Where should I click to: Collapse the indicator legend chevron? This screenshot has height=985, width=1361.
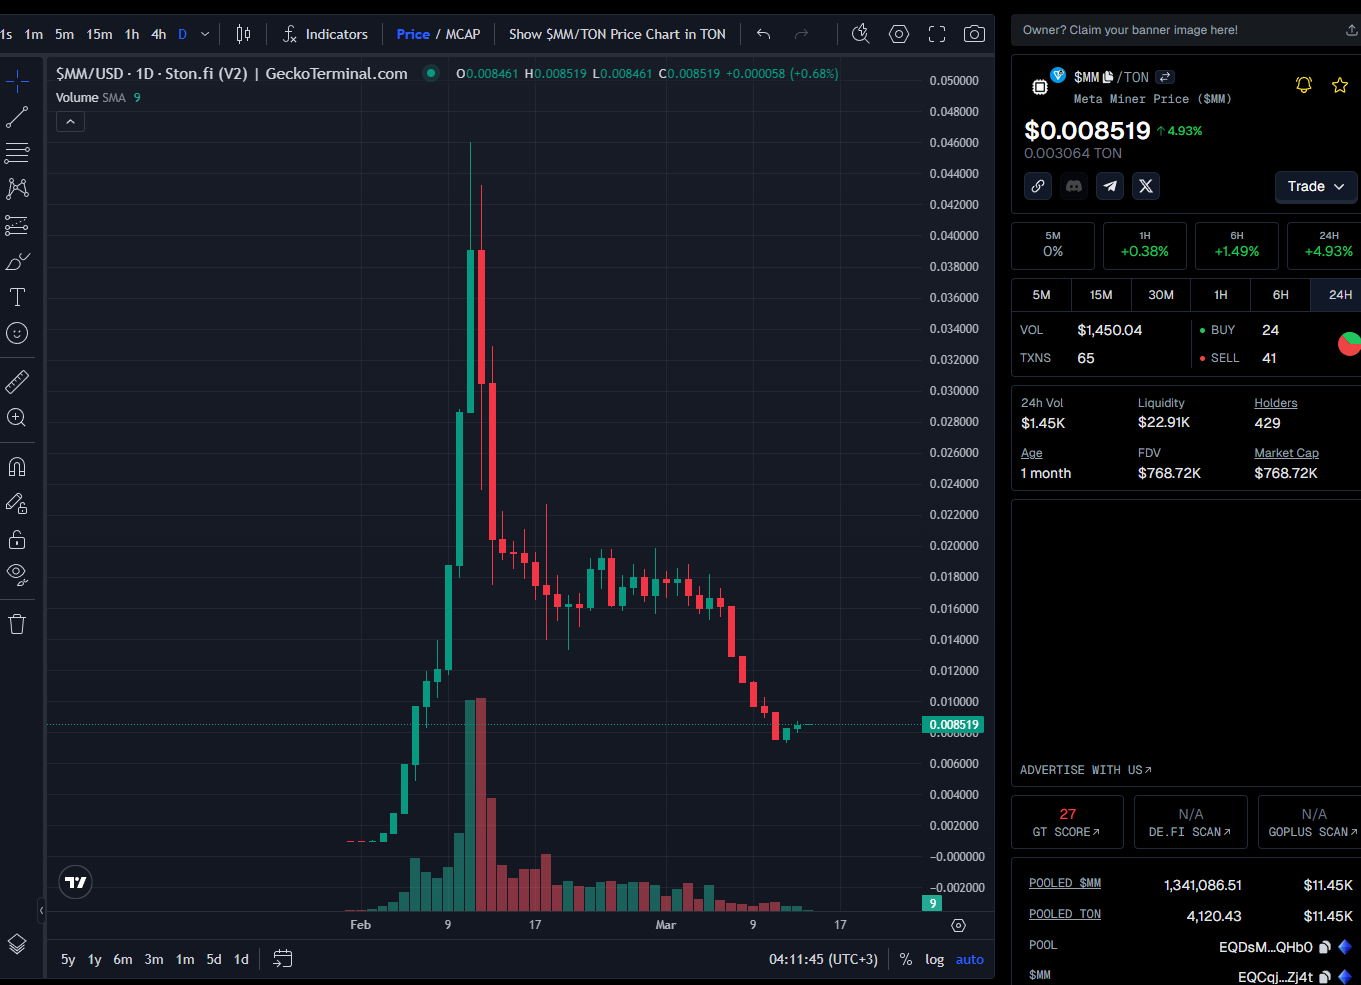pos(70,122)
